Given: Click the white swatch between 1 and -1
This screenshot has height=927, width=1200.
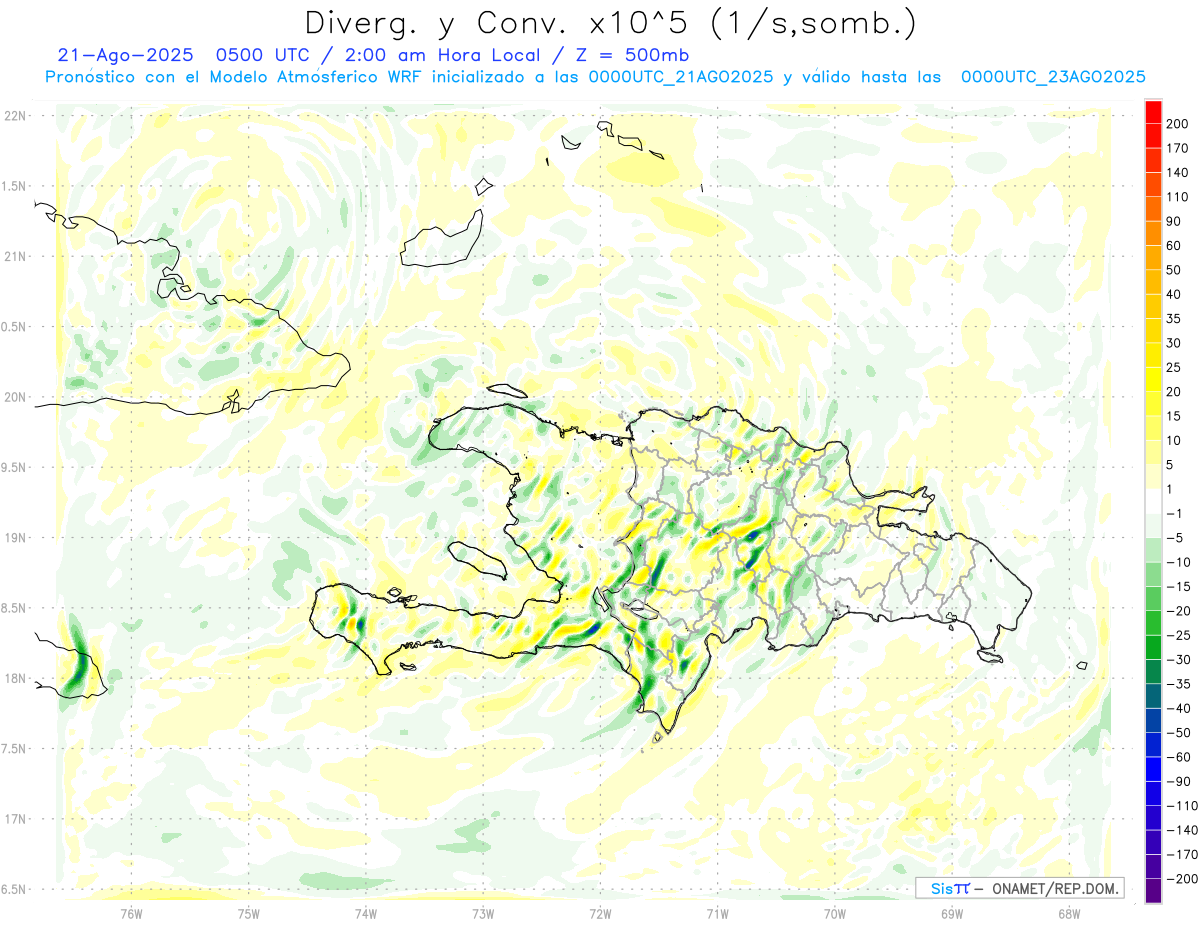Looking at the screenshot, I should (x=1153, y=501).
